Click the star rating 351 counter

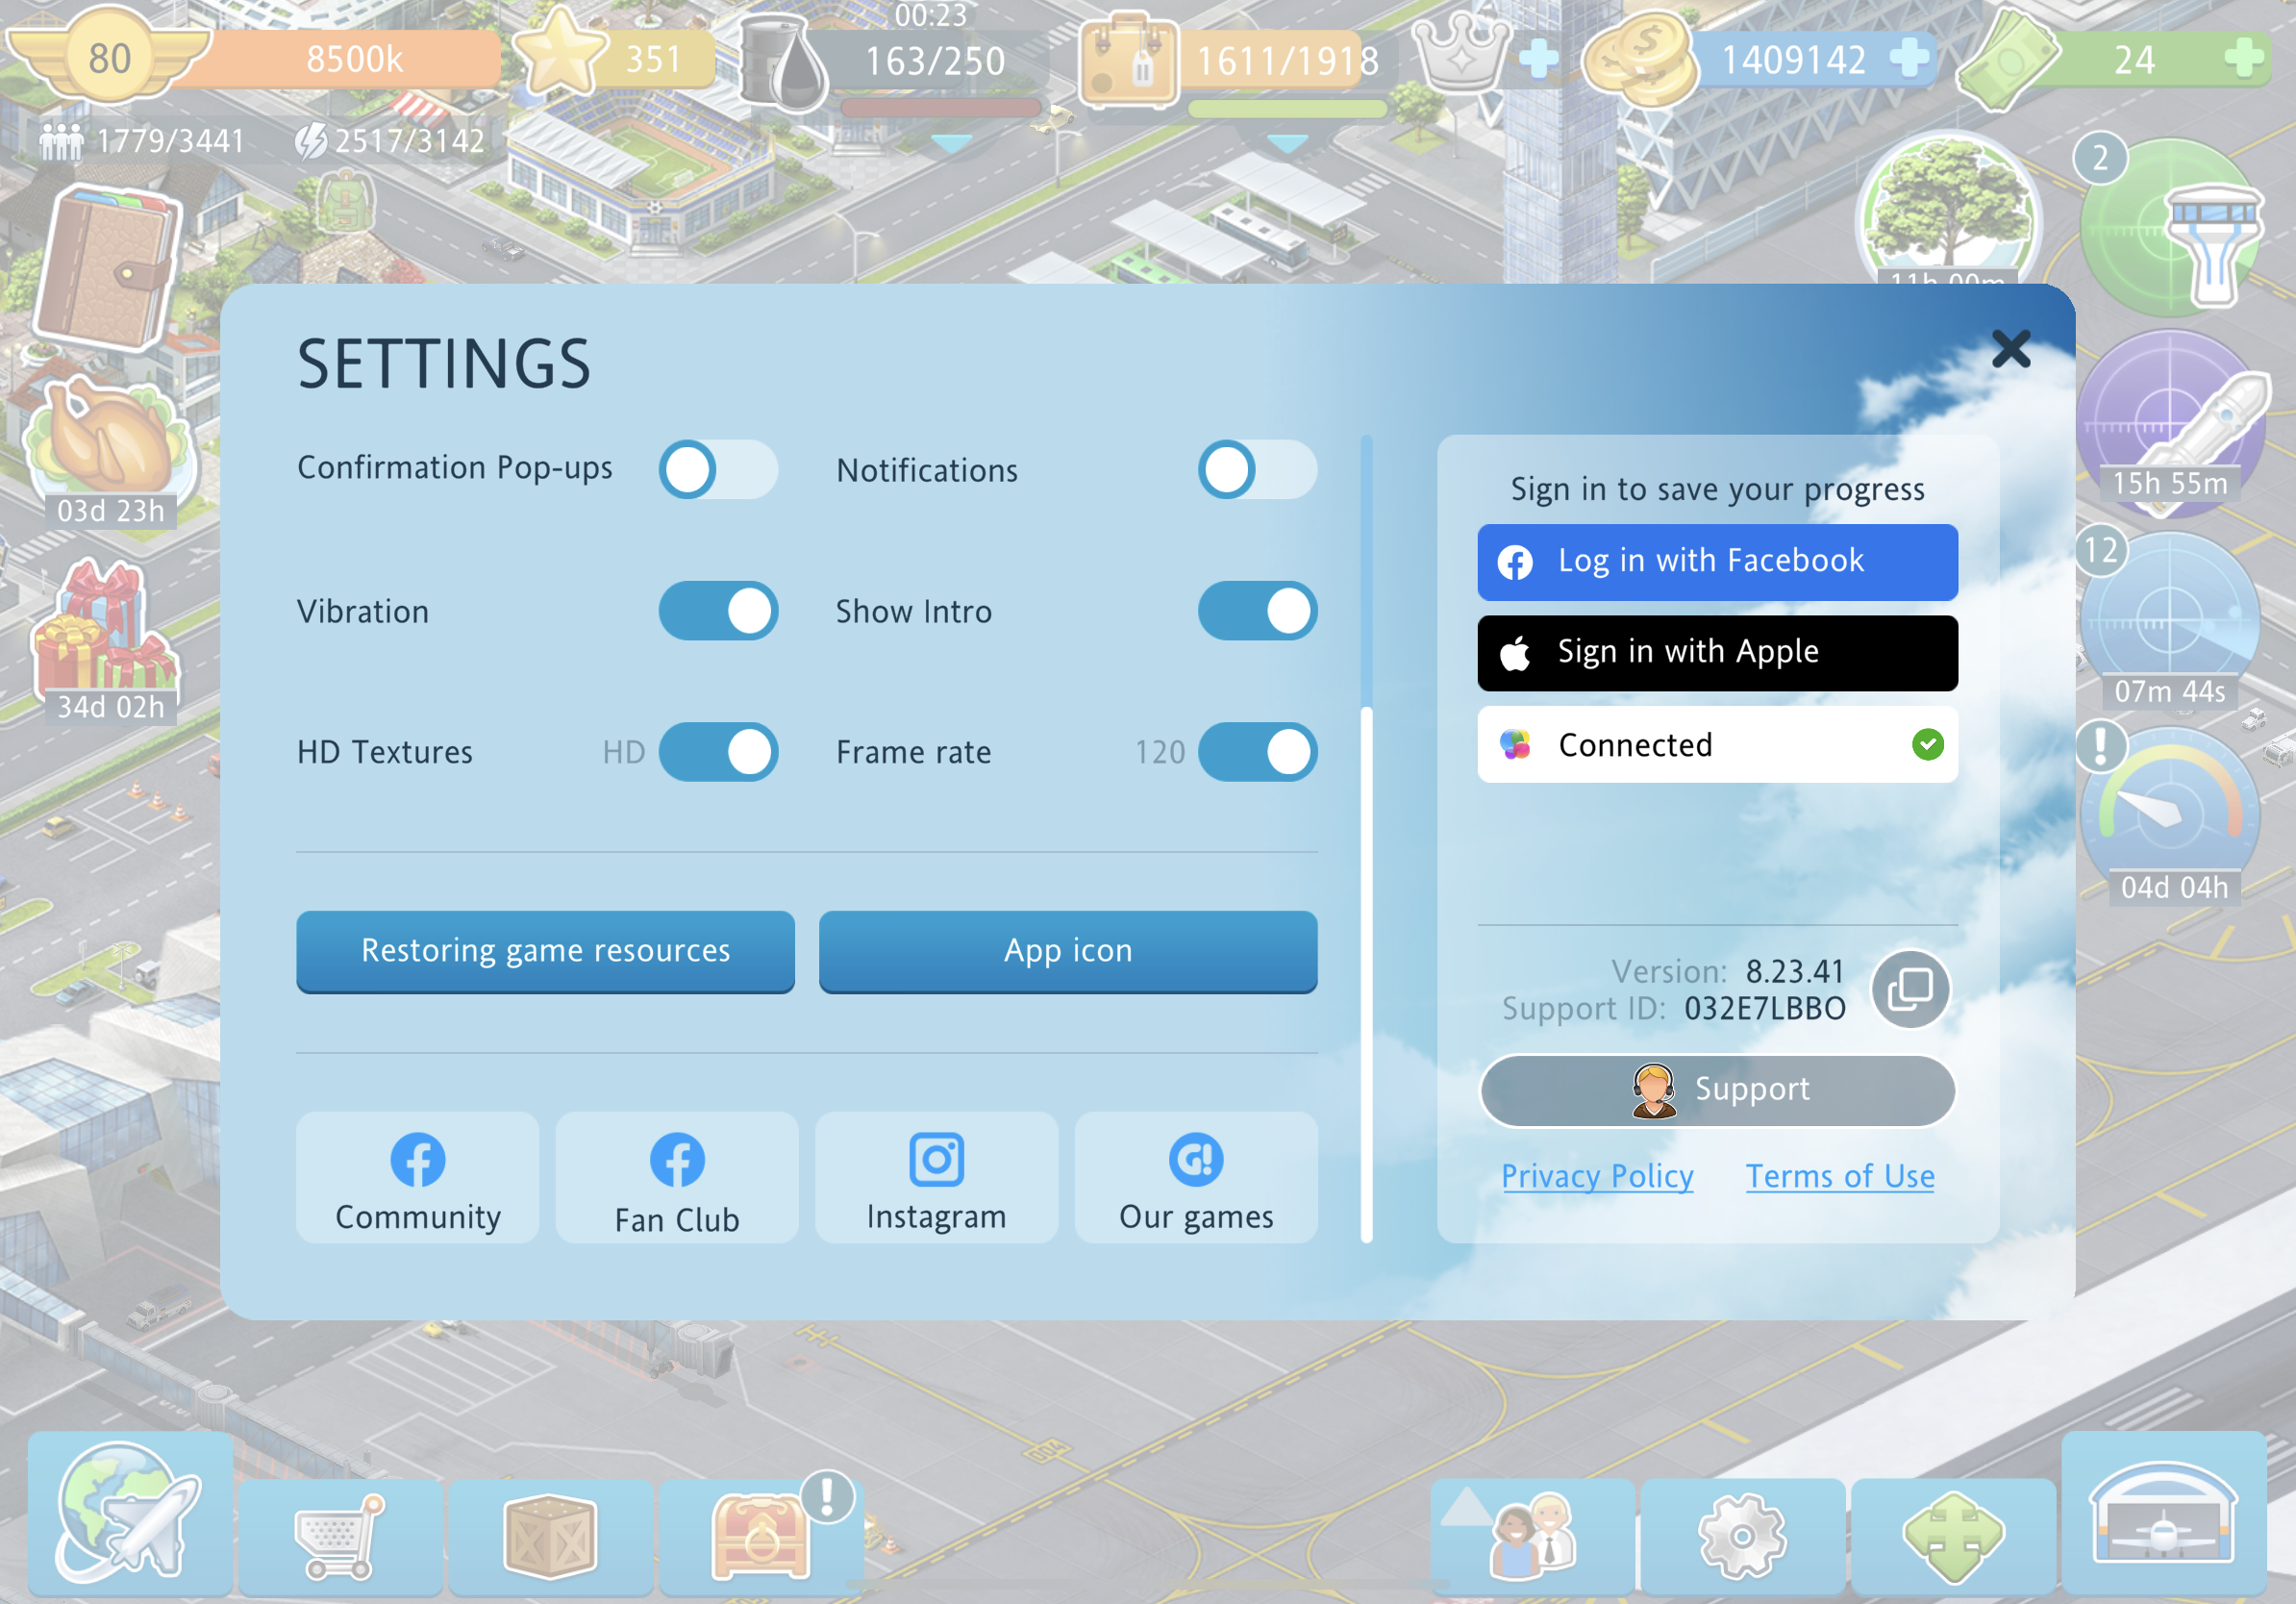tap(615, 55)
